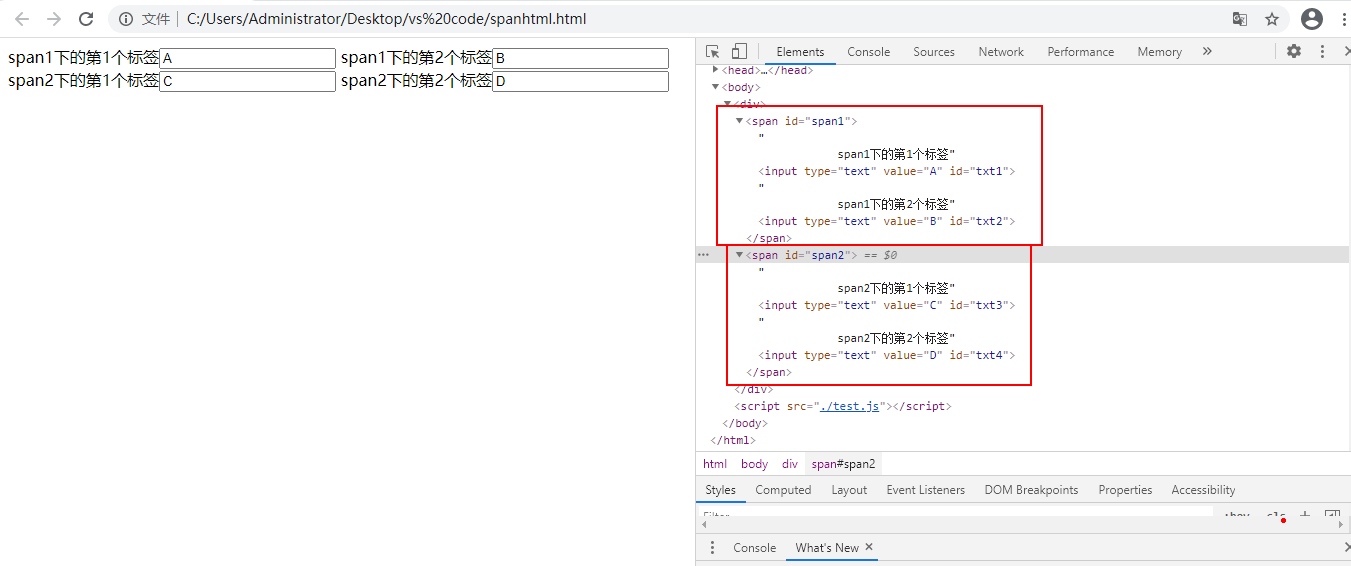Switch to the Elements tab
Viewport: 1351px width, 566px height.
[800, 52]
